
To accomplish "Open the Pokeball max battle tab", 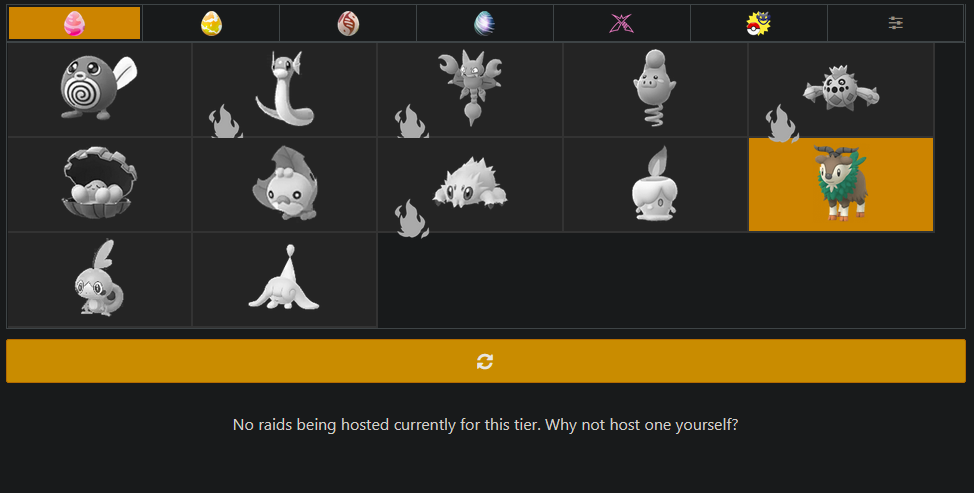I will [x=758, y=23].
